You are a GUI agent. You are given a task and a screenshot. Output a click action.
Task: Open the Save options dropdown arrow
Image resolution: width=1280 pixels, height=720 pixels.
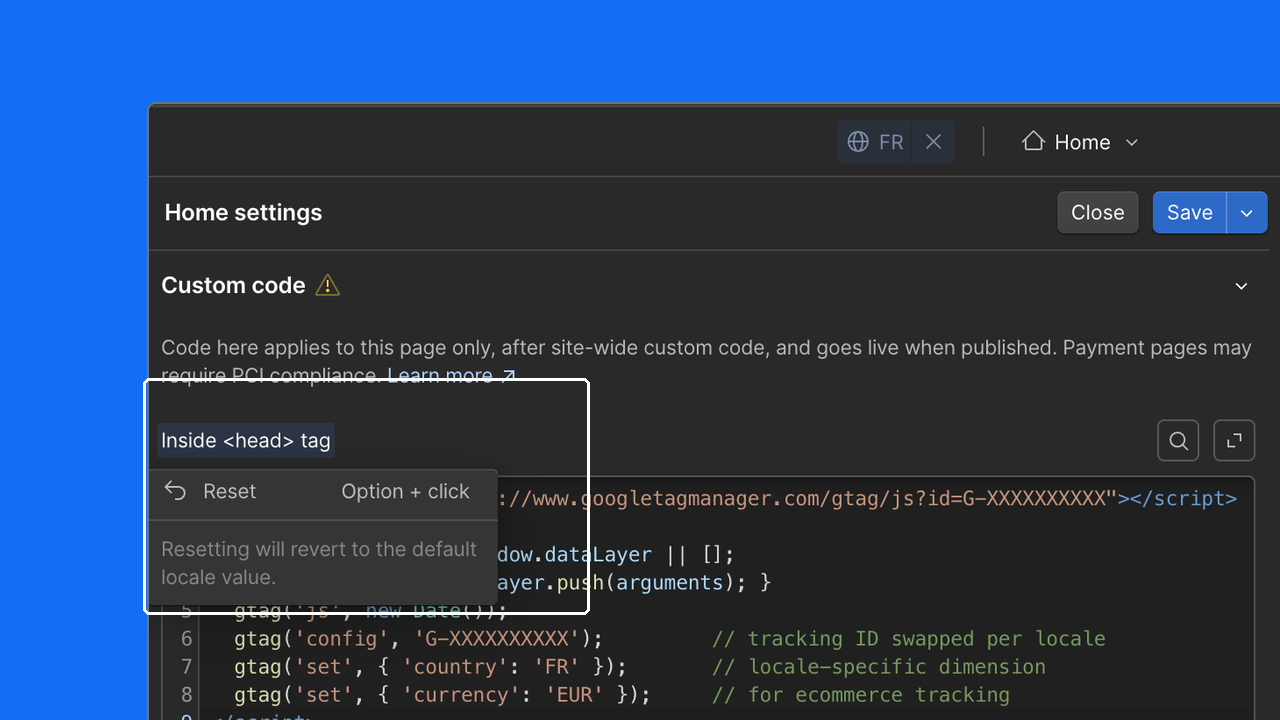coord(1247,213)
